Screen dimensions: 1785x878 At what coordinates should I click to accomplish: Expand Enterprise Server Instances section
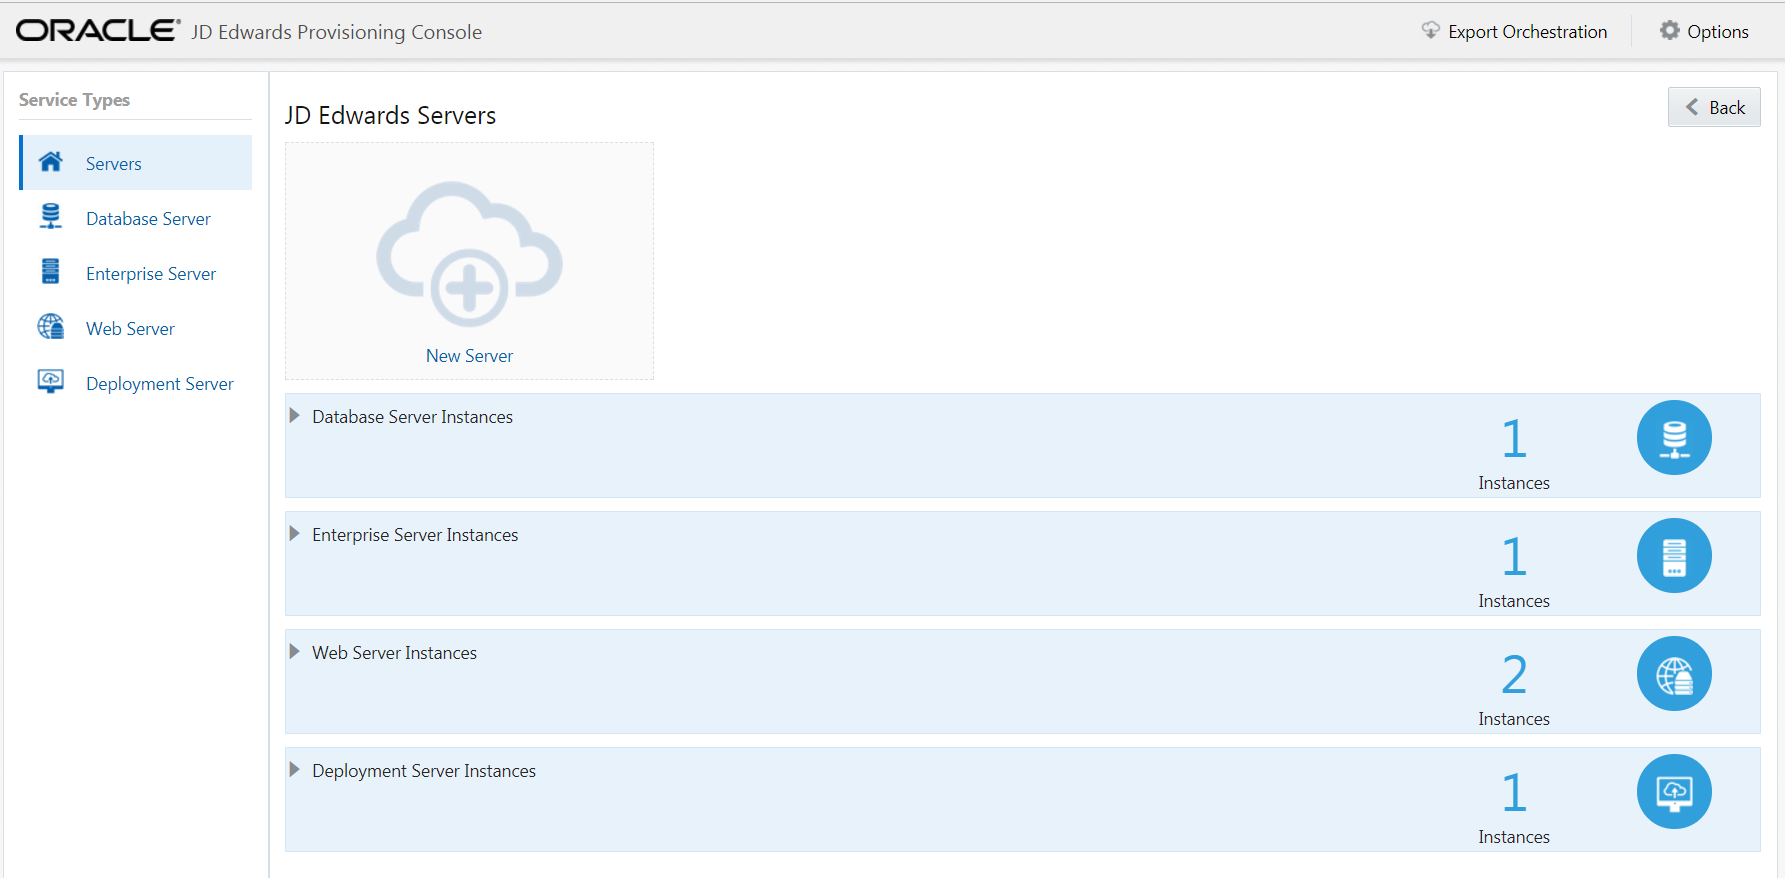point(295,534)
